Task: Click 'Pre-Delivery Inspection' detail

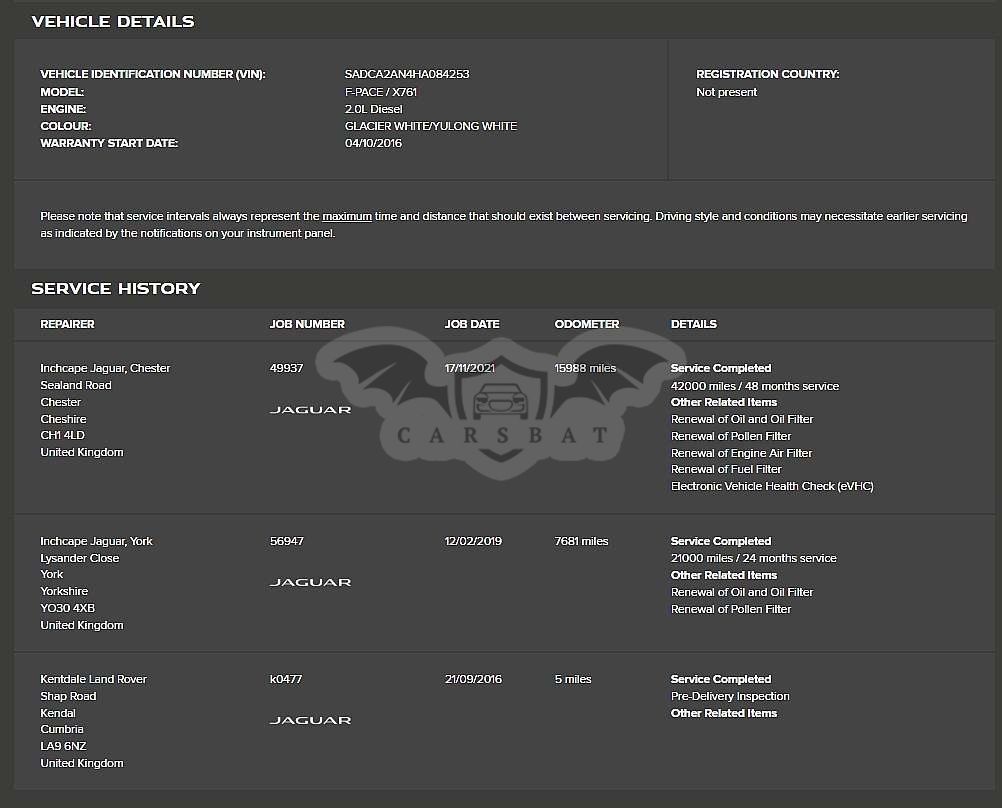Action: click(730, 697)
